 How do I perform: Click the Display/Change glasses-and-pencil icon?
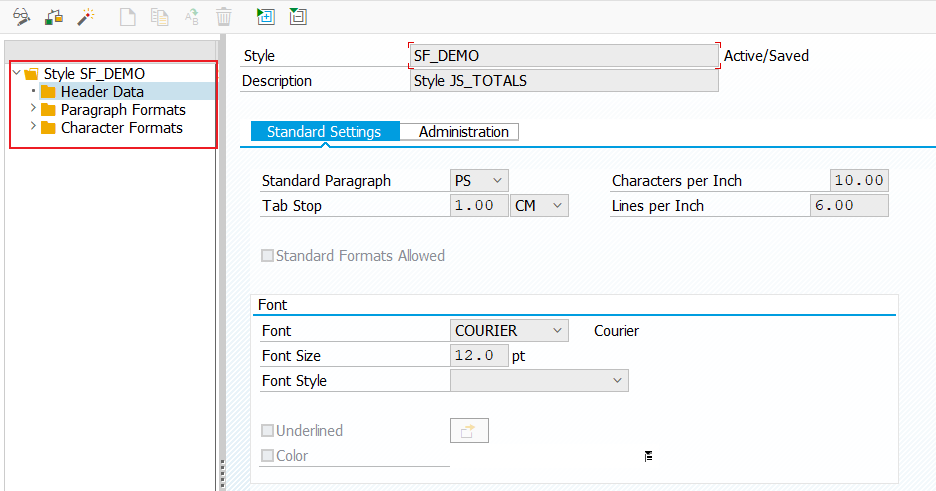click(x=21, y=16)
